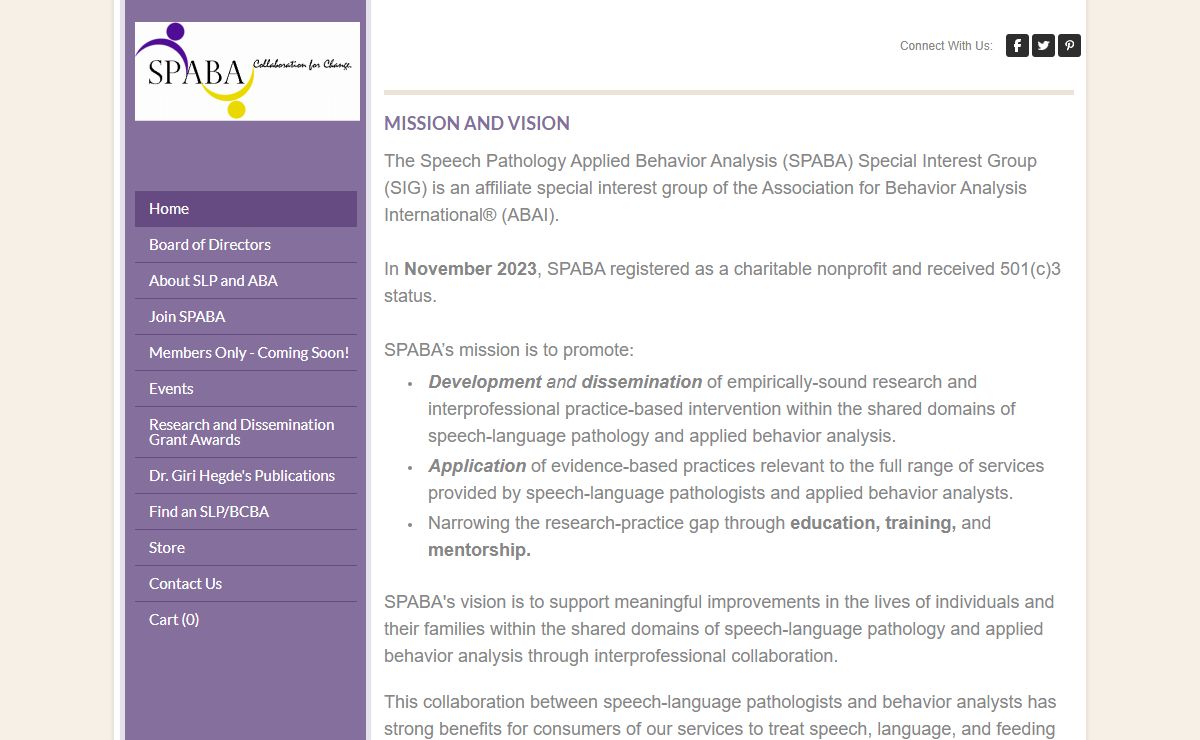Select Home in the sidebar menu
The height and width of the screenshot is (740, 1200).
tap(246, 209)
